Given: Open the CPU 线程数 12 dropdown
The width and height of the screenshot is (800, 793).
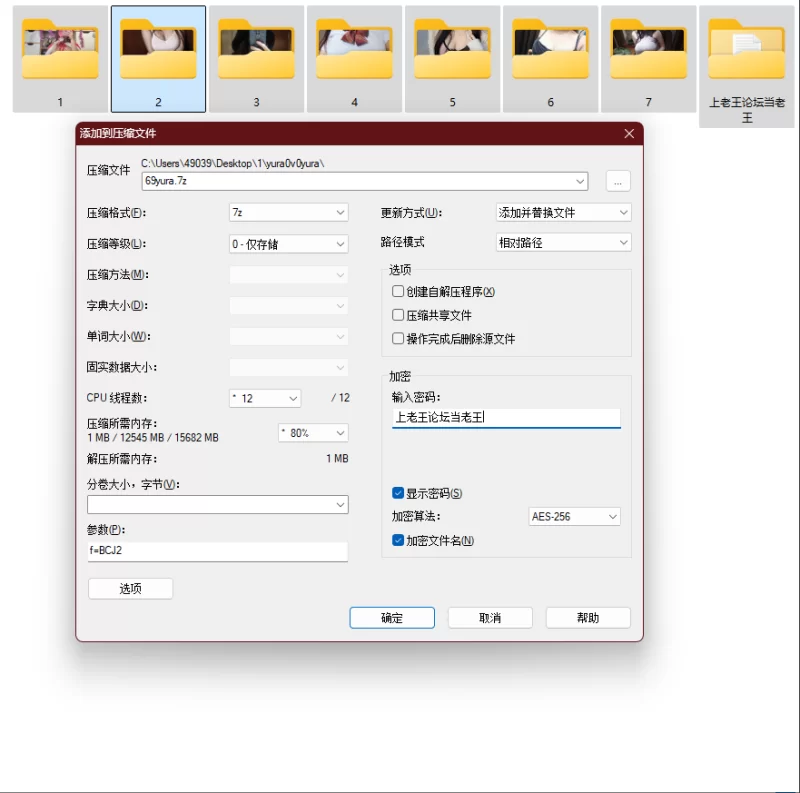Looking at the screenshot, I should coord(265,398).
